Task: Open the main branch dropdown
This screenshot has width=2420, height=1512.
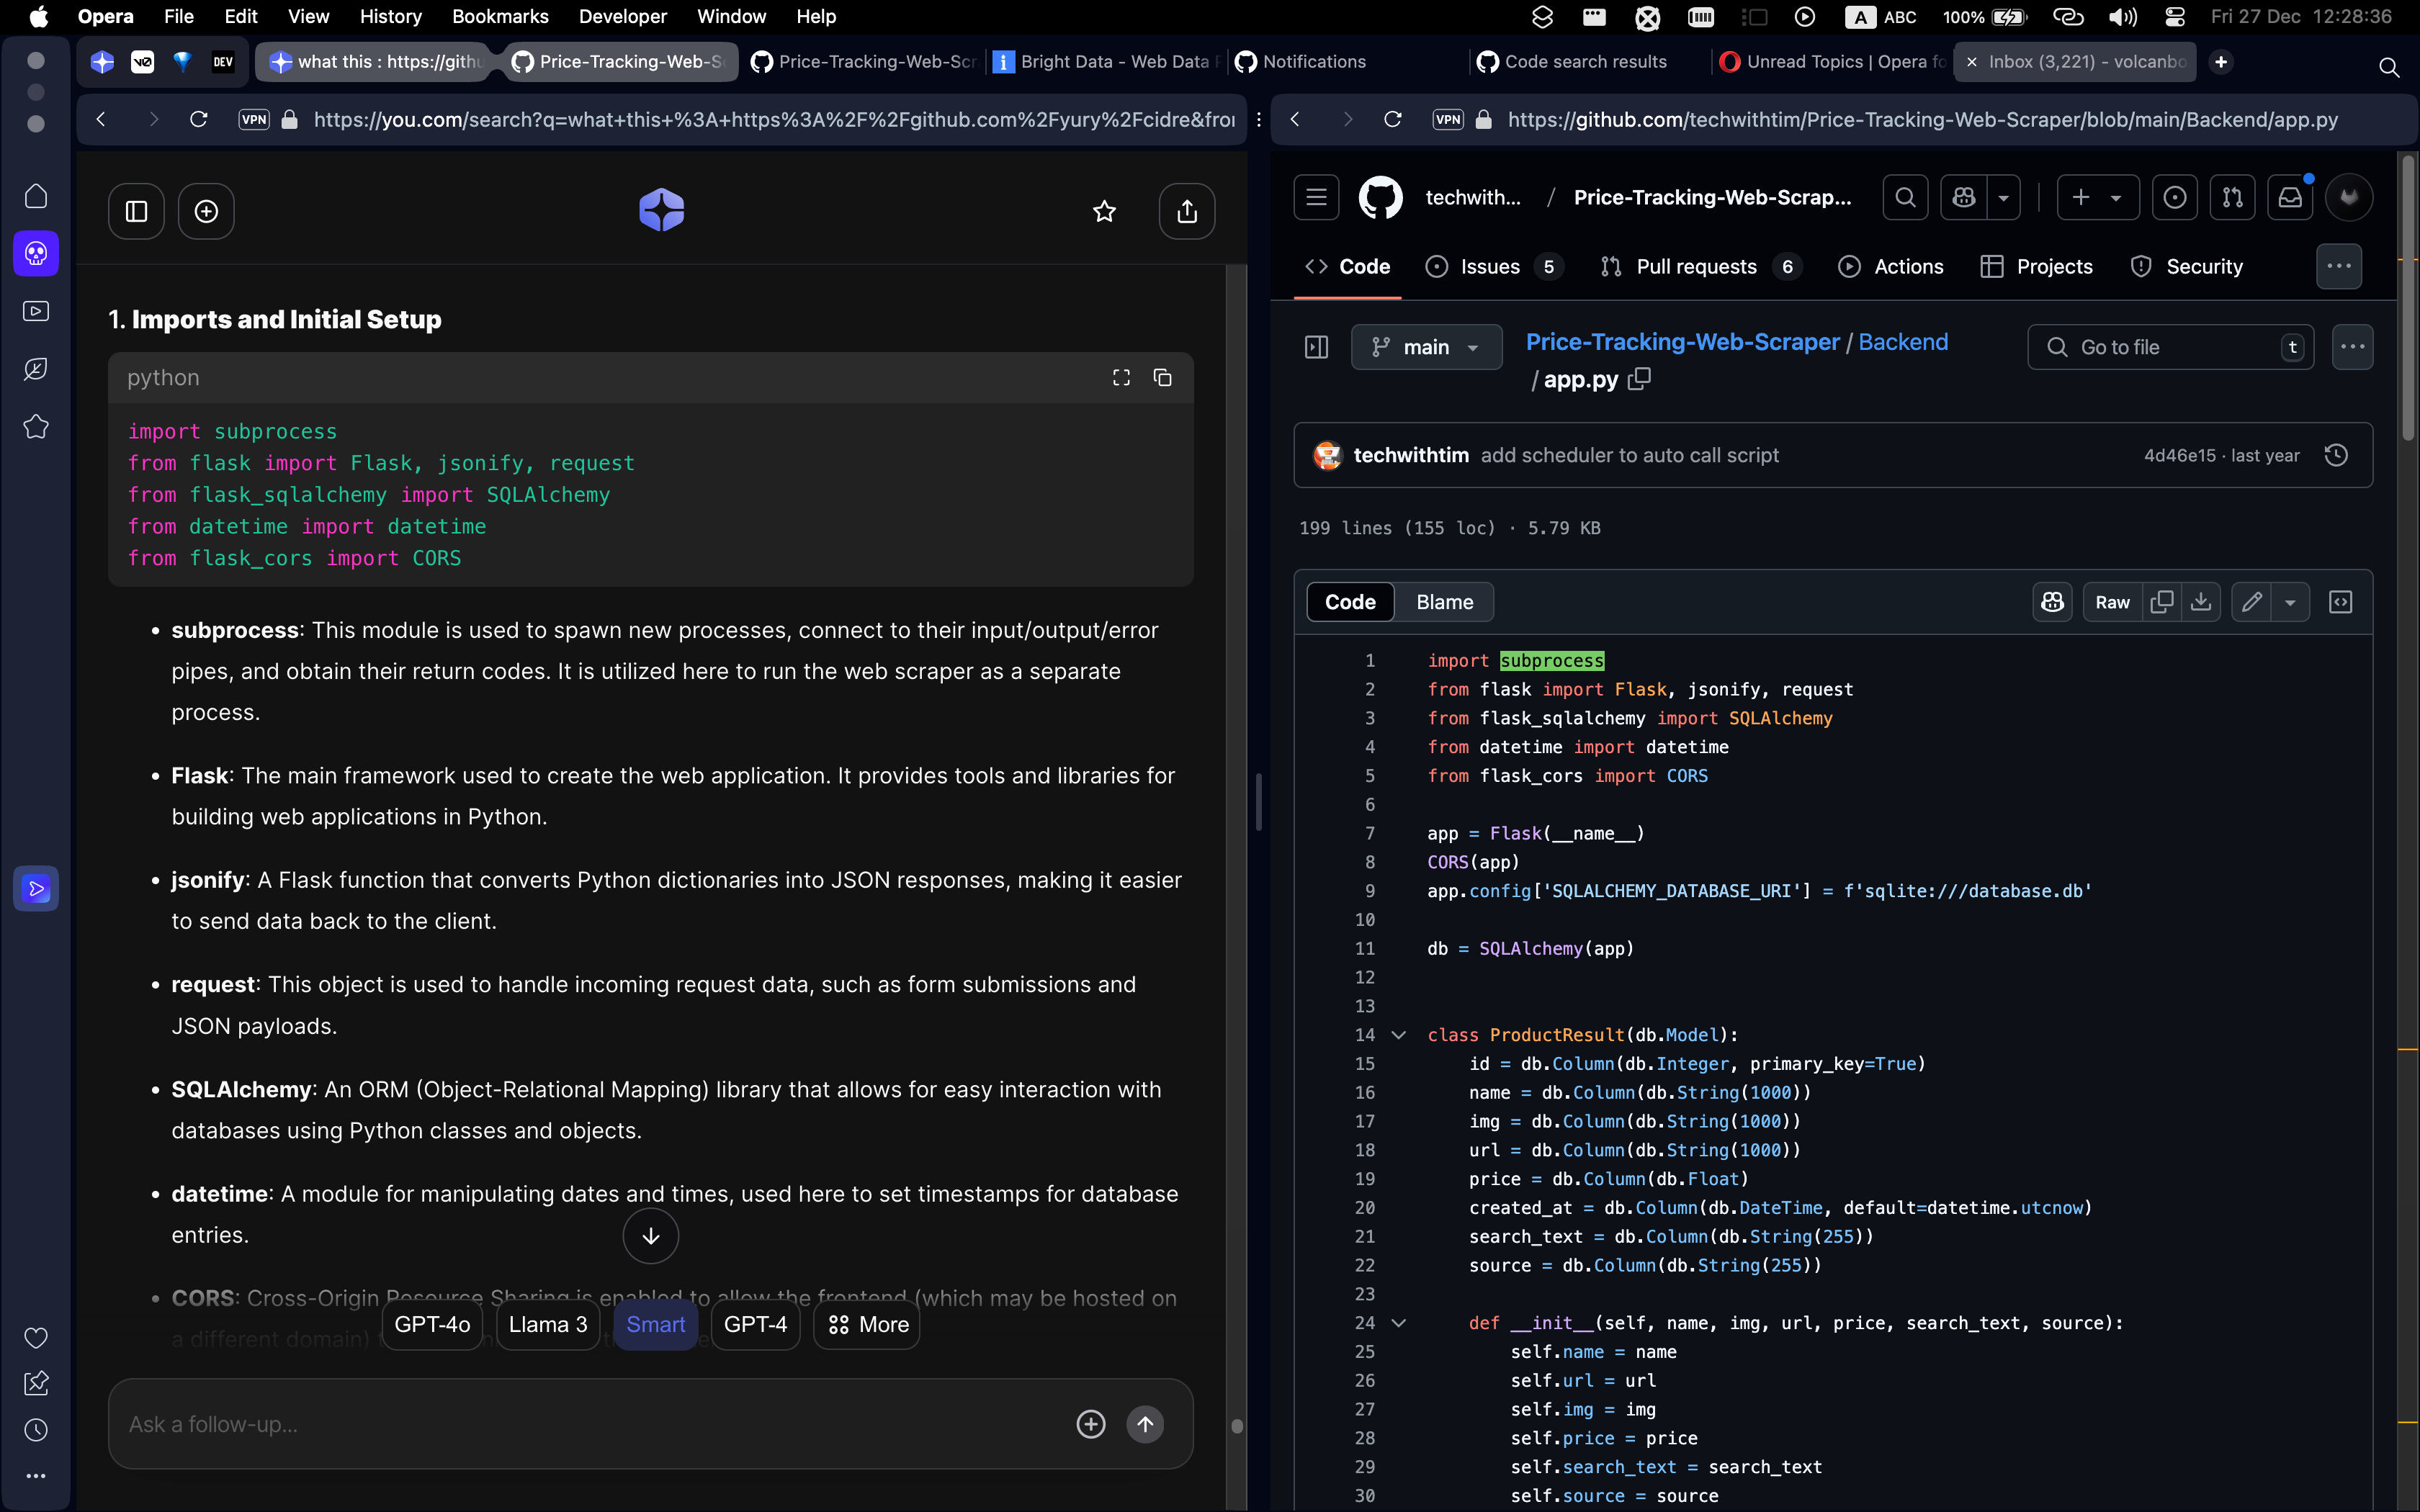Action: tap(1426, 347)
